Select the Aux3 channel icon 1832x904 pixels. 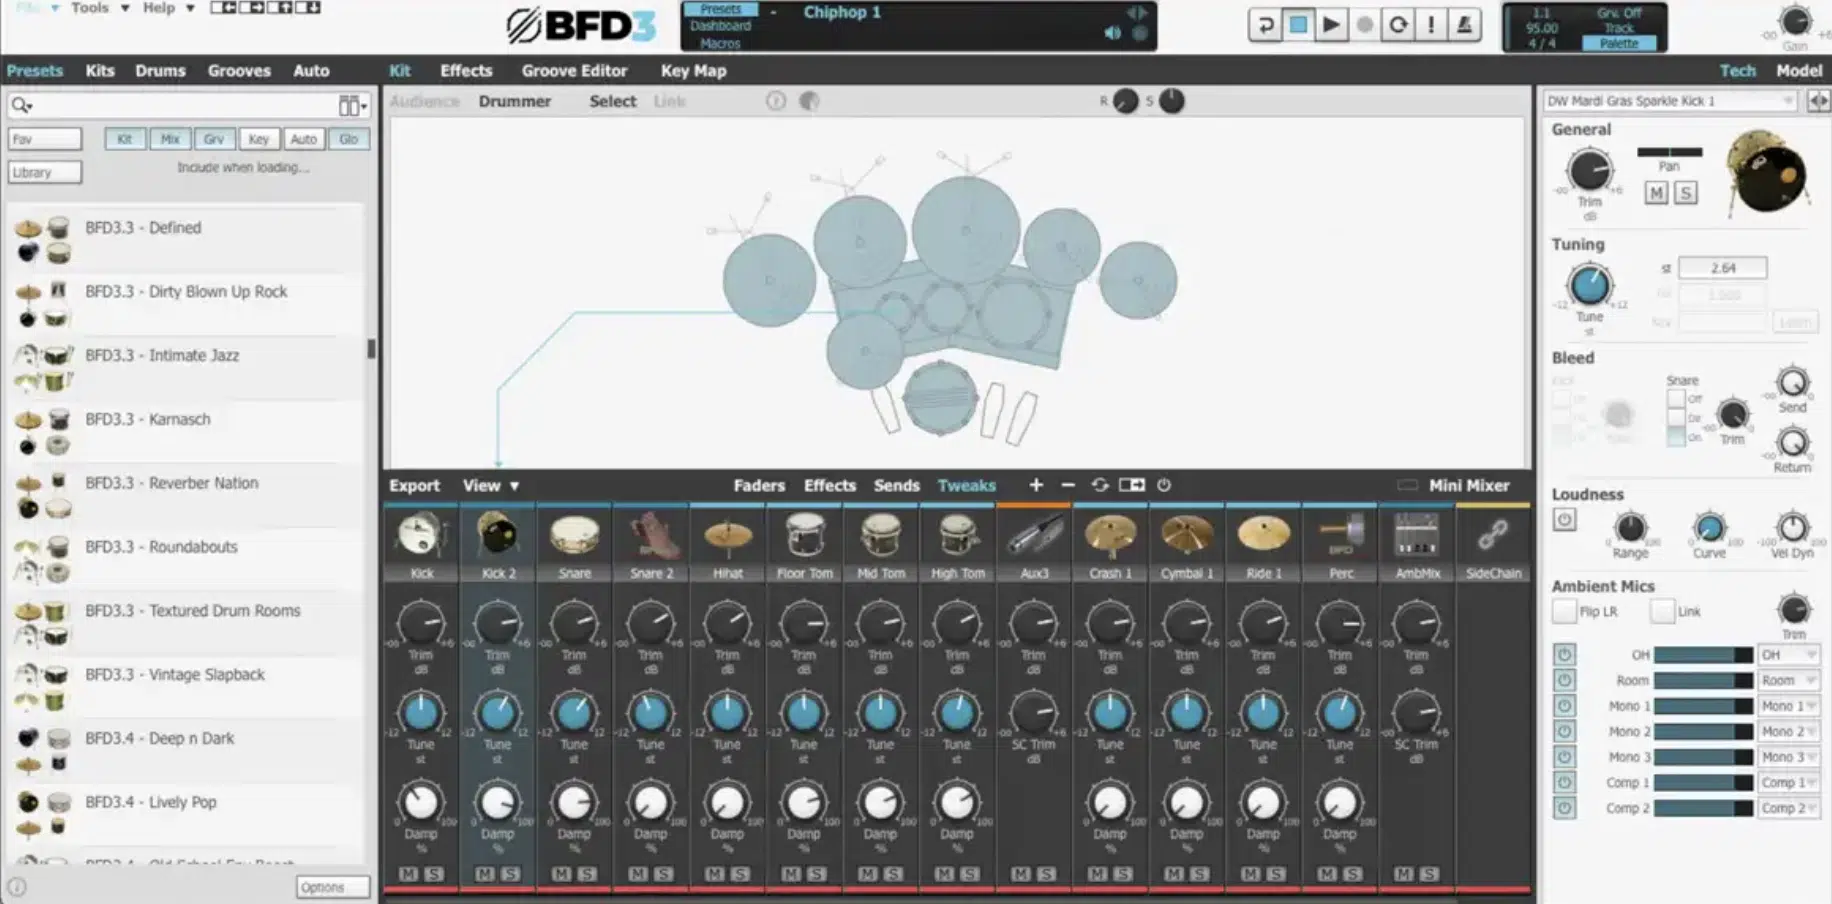click(x=1034, y=535)
